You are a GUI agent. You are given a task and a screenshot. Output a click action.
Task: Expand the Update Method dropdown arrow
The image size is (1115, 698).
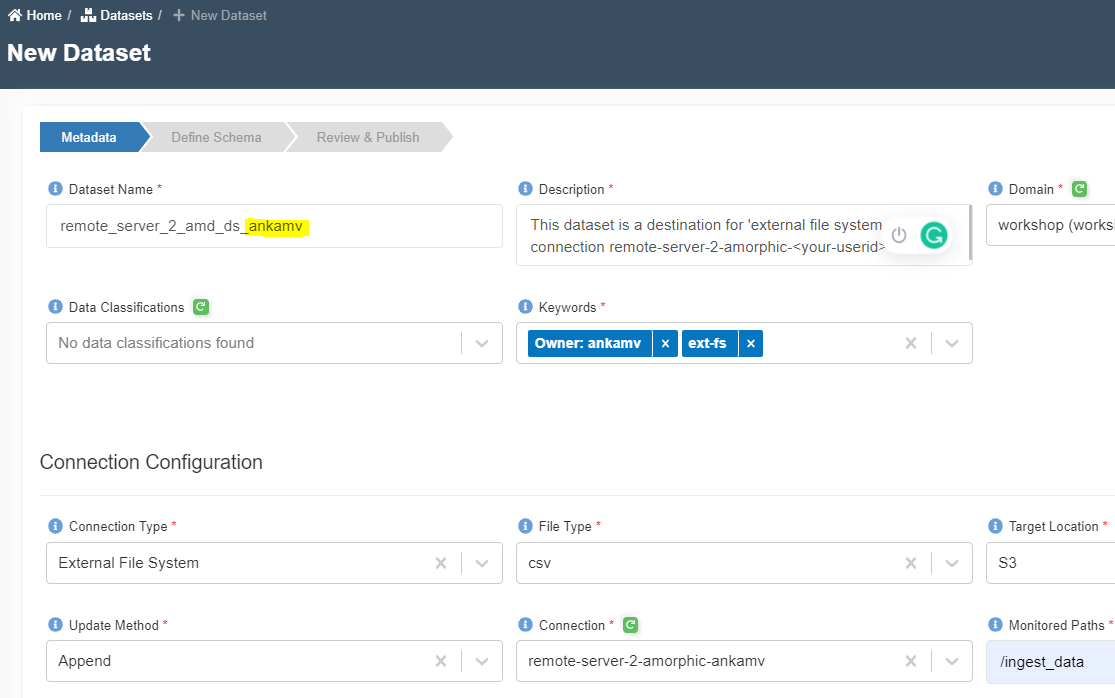pos(481,661)
